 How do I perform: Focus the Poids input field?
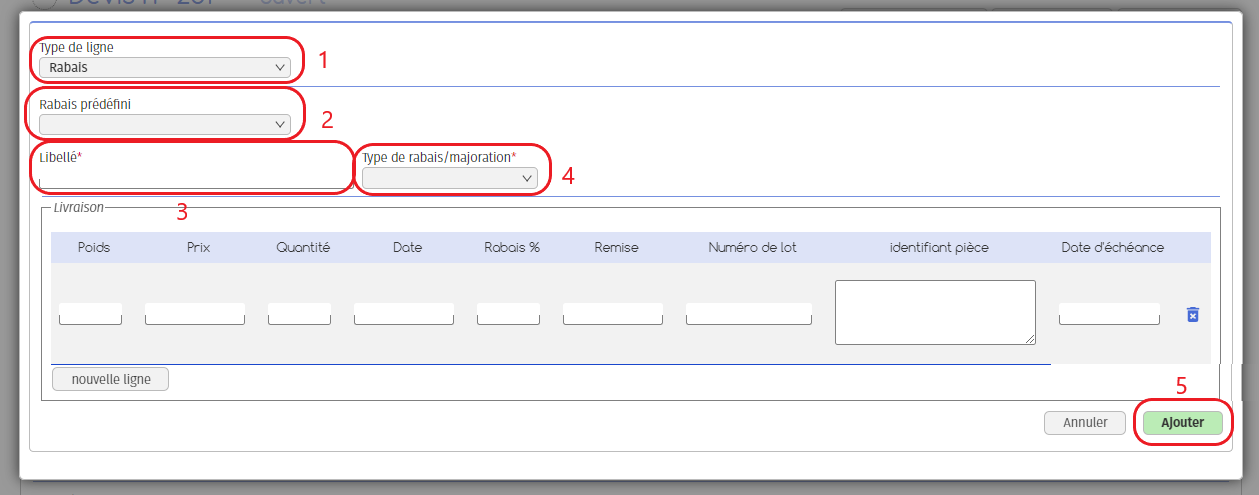coord(90,314)
